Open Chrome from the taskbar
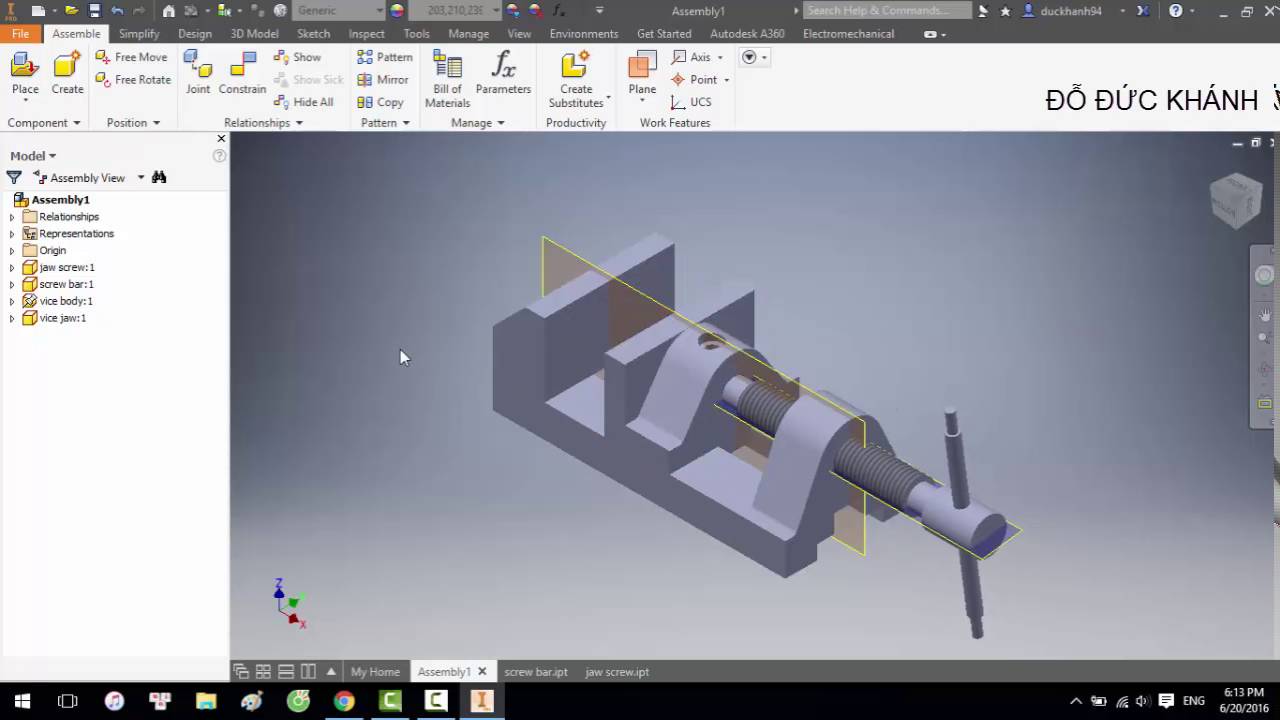1280x720 pixels. [x=344, y=701]
